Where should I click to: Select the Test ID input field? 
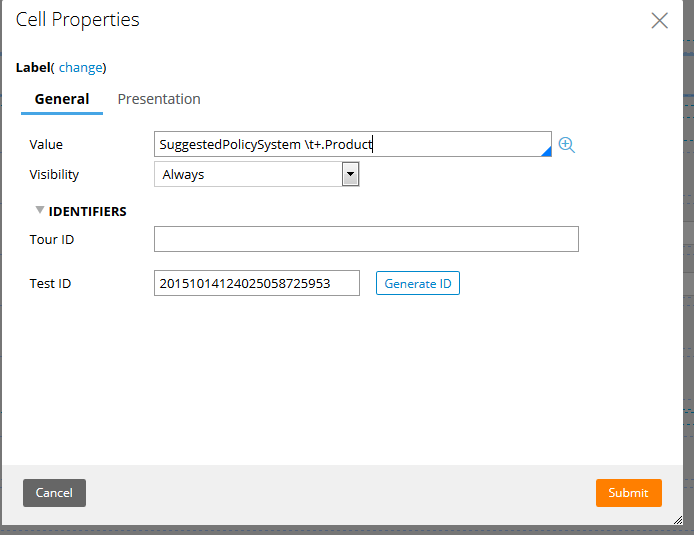pos(257,283)
